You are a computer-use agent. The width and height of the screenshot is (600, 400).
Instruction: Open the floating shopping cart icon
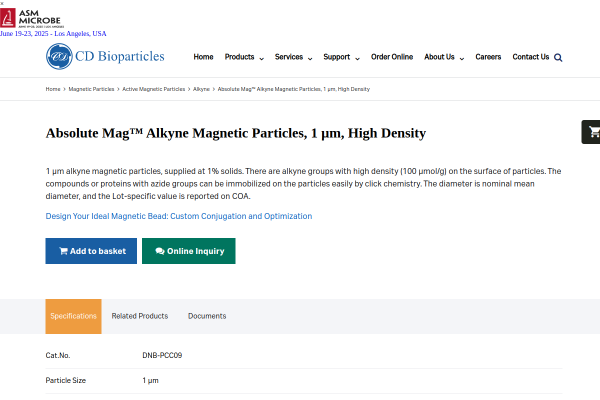(x=592, y=132)
